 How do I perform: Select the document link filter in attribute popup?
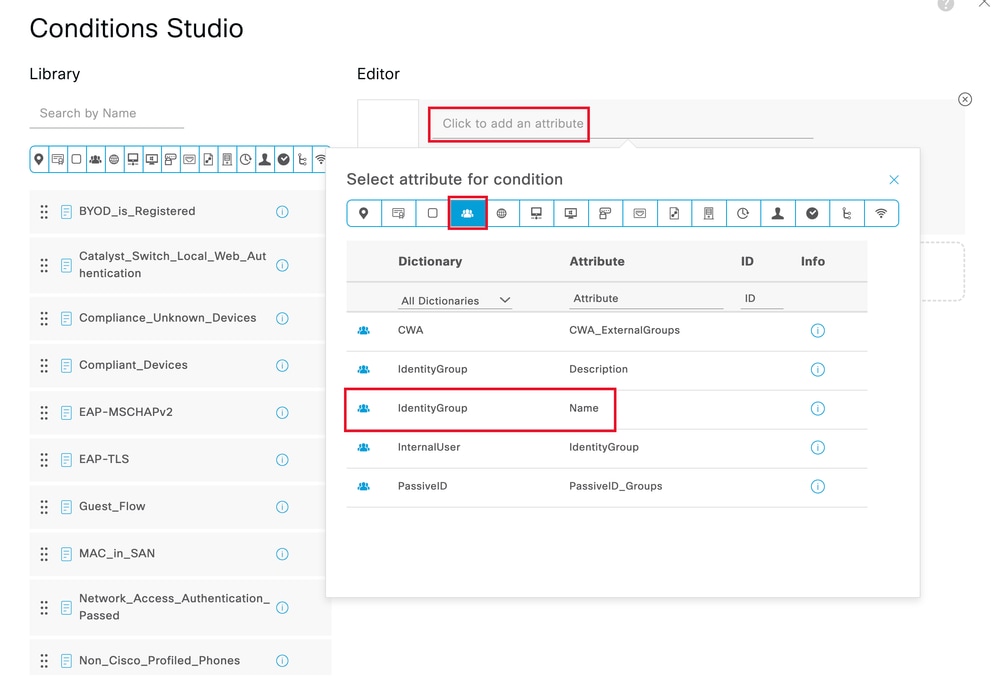[x=674, y=213]
